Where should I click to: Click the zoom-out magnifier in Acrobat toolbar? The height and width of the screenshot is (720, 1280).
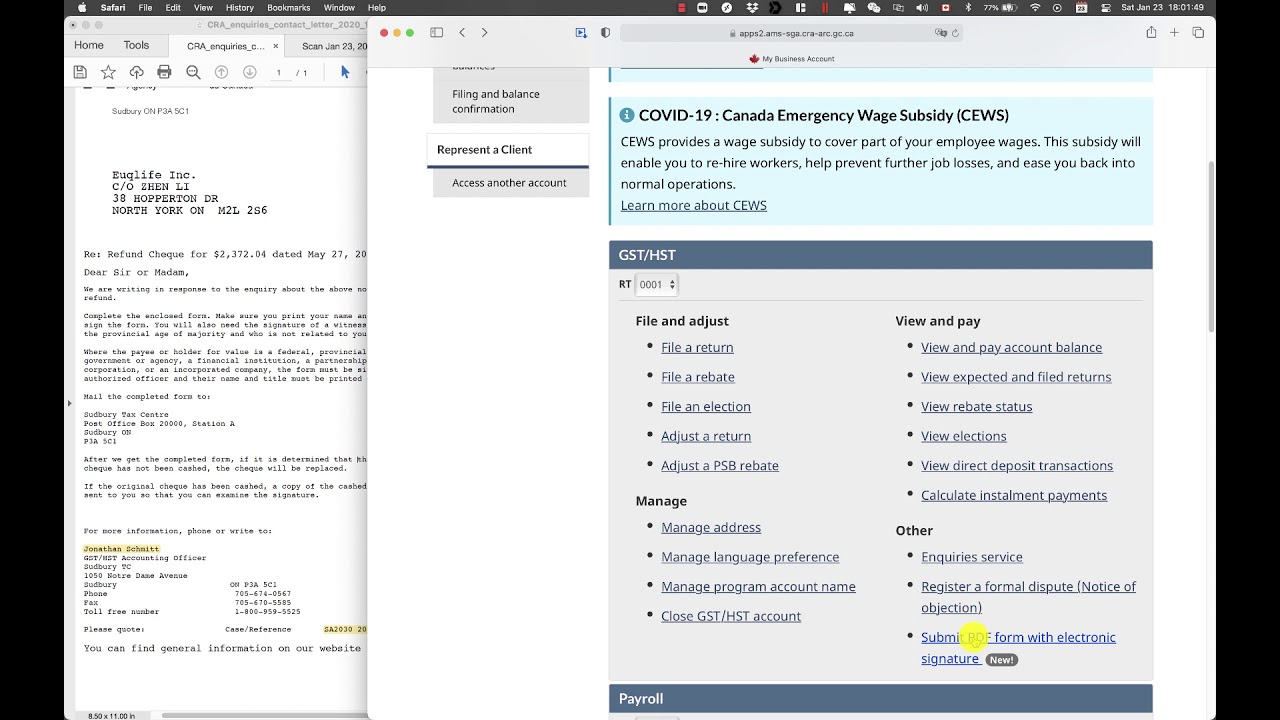pos(193,72)
